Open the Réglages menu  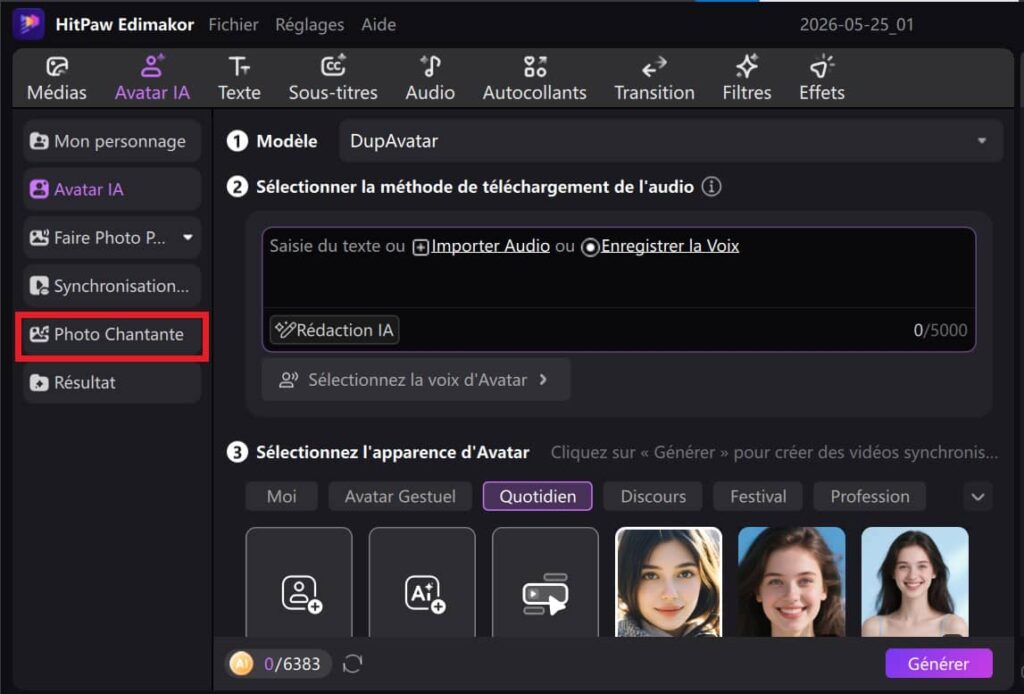(x=310, y=25)
